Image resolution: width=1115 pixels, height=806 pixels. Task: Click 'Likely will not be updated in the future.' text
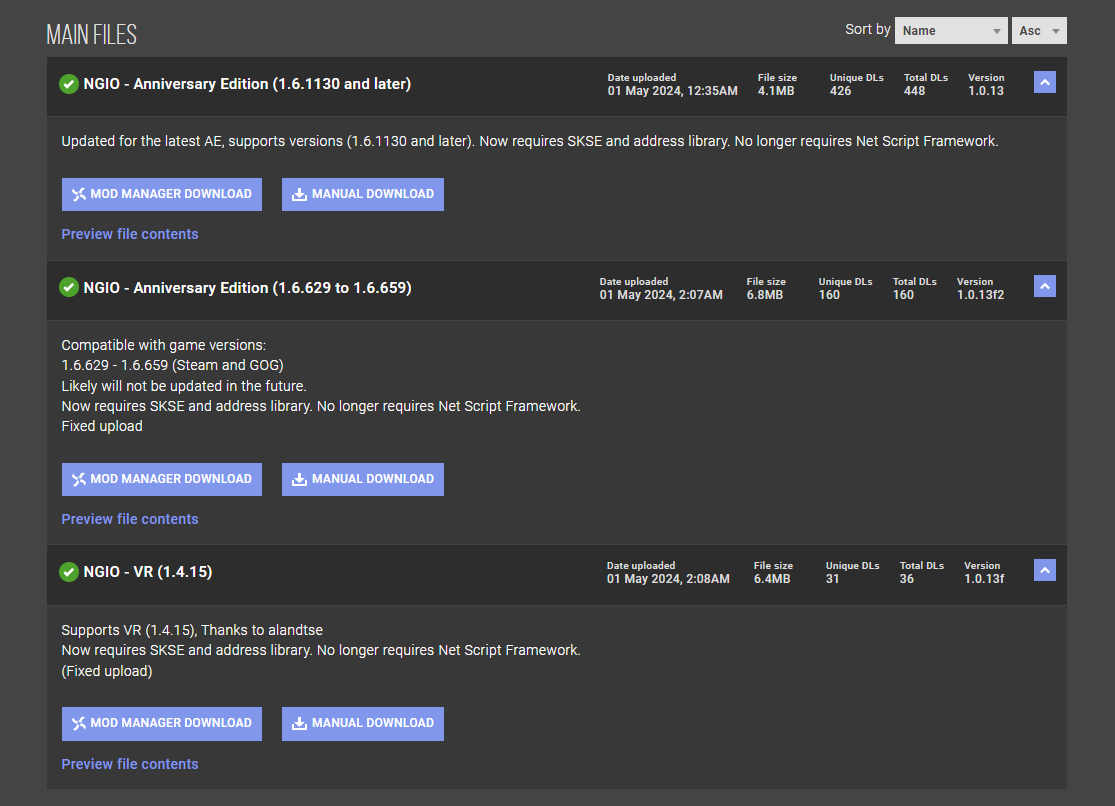click(183, 386)
